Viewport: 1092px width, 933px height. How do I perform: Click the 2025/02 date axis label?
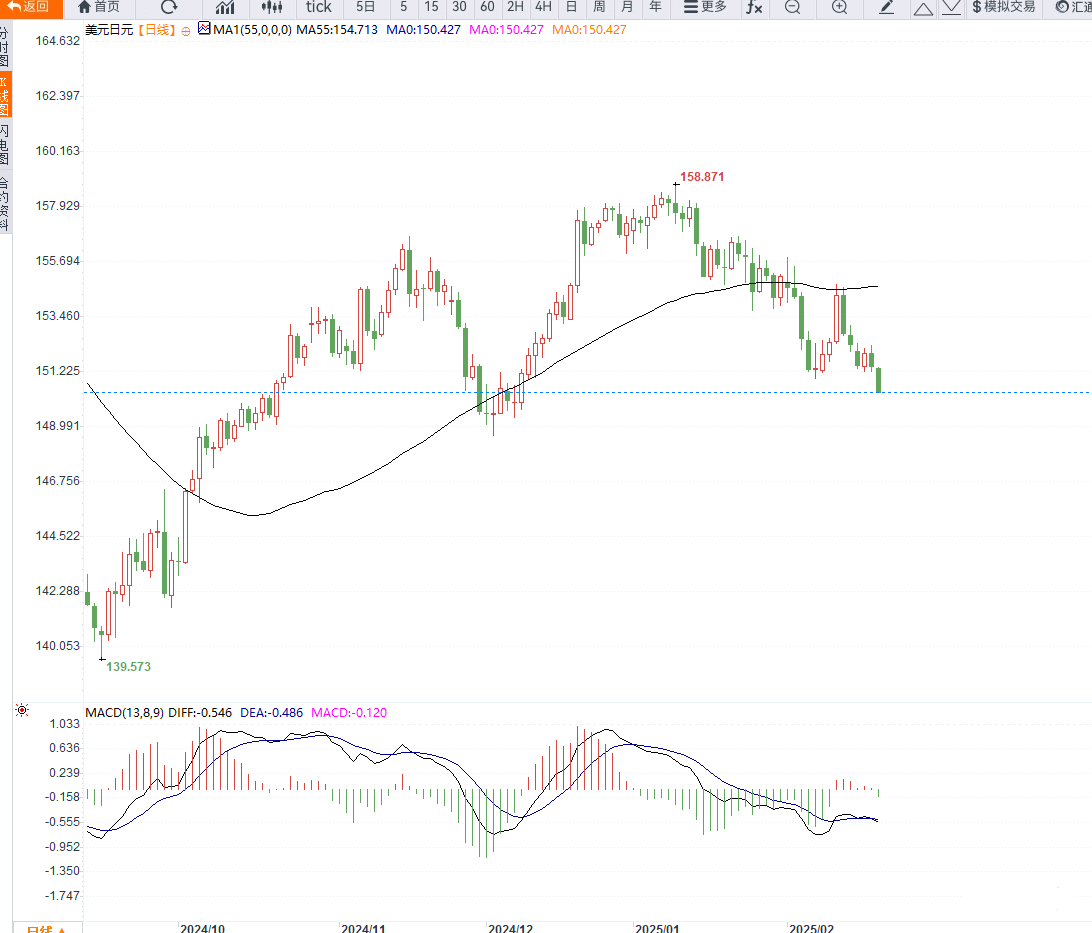point(811,928)
